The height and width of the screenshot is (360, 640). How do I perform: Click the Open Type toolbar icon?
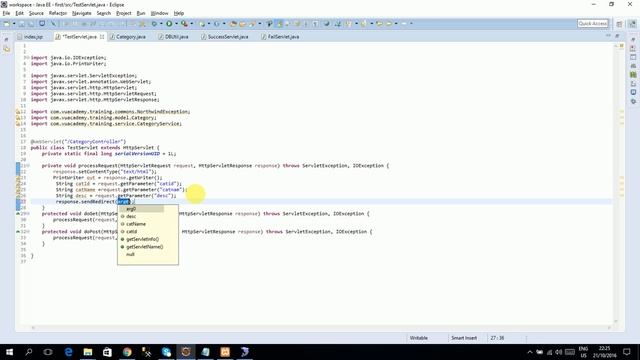pos(233,24)
